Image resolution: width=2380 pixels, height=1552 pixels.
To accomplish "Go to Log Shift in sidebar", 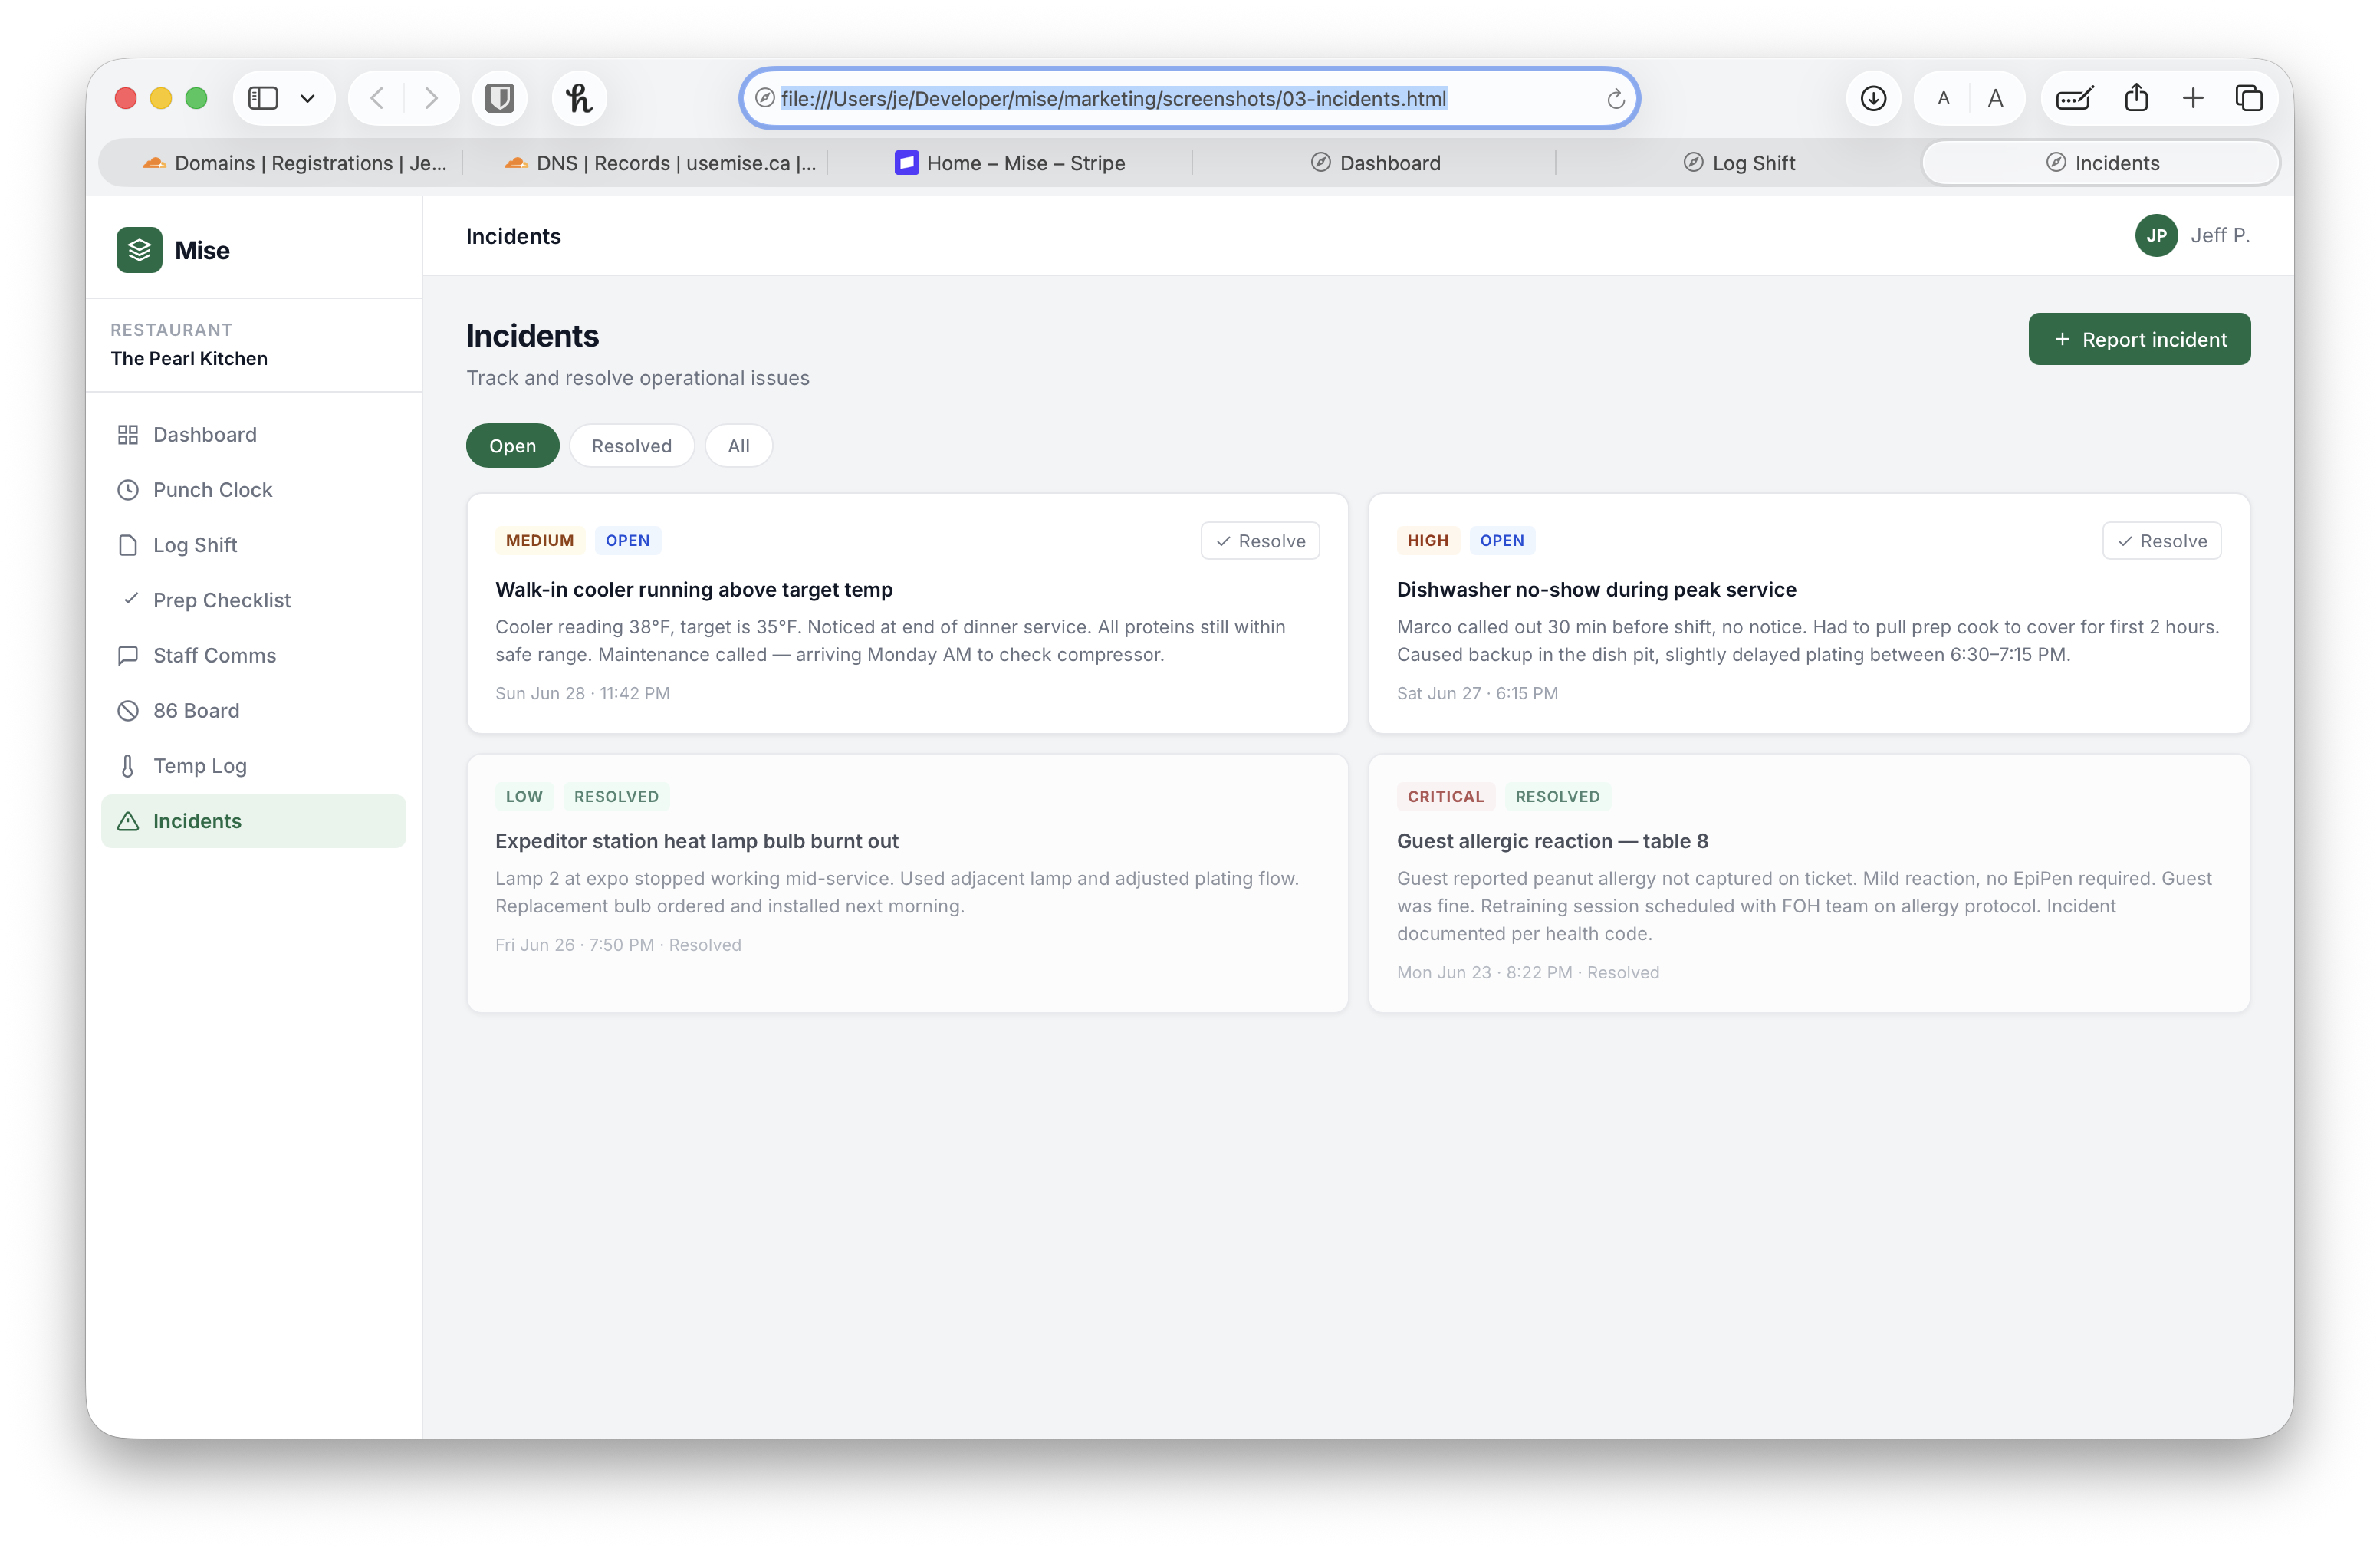I will point(254,545).
